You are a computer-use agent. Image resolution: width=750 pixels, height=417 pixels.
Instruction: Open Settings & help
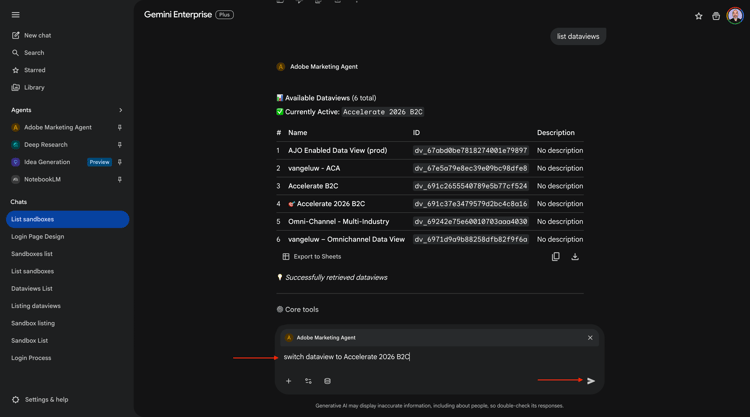[x=40, y=399]
